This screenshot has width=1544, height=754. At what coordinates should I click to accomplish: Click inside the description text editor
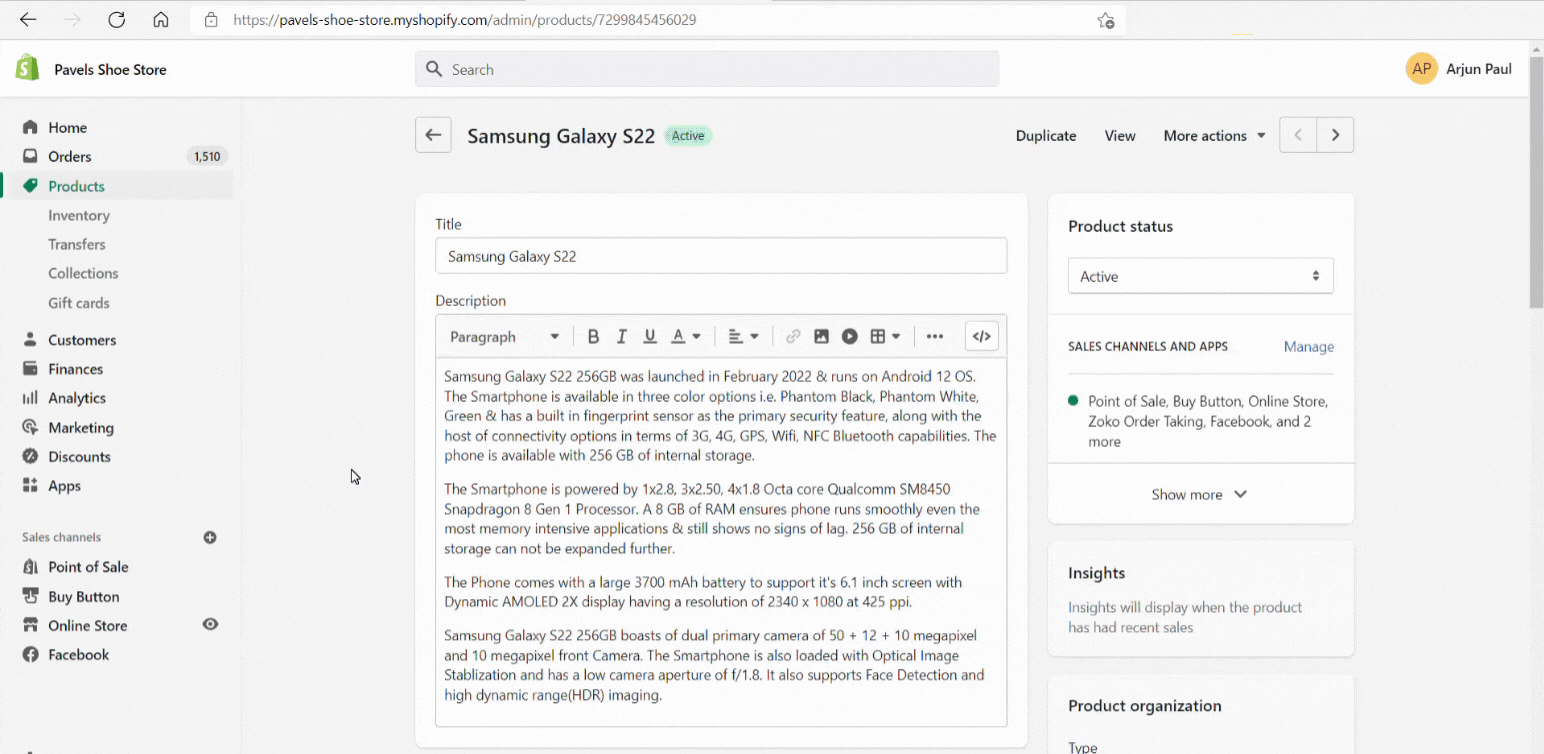point(721,541)
